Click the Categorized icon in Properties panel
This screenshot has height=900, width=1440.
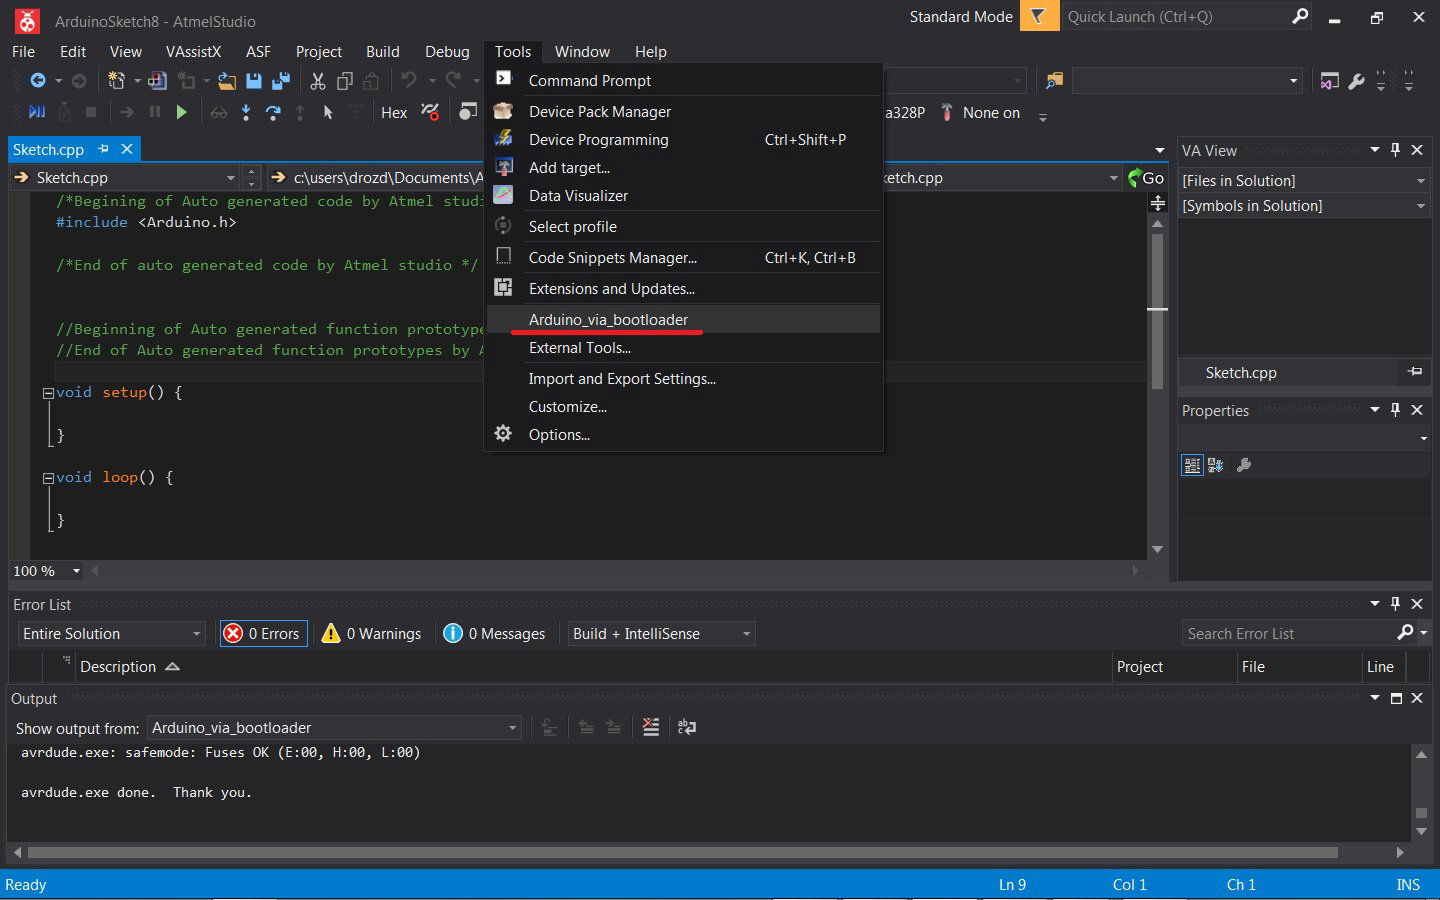point(1192,465)
